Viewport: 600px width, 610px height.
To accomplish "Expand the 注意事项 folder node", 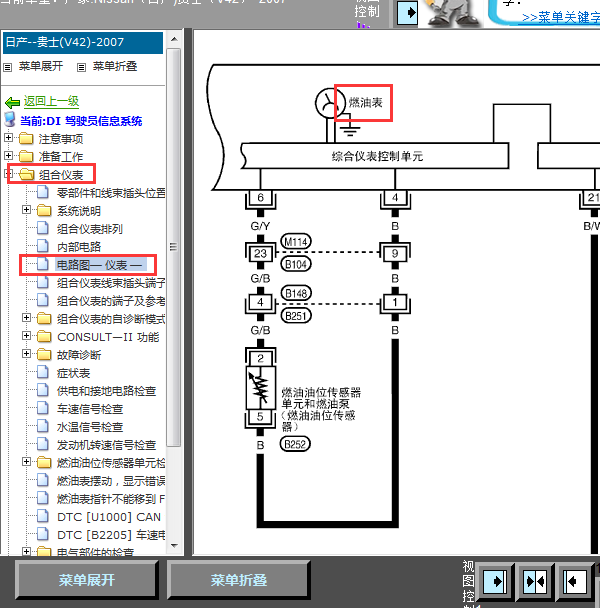I will (9, 139).
